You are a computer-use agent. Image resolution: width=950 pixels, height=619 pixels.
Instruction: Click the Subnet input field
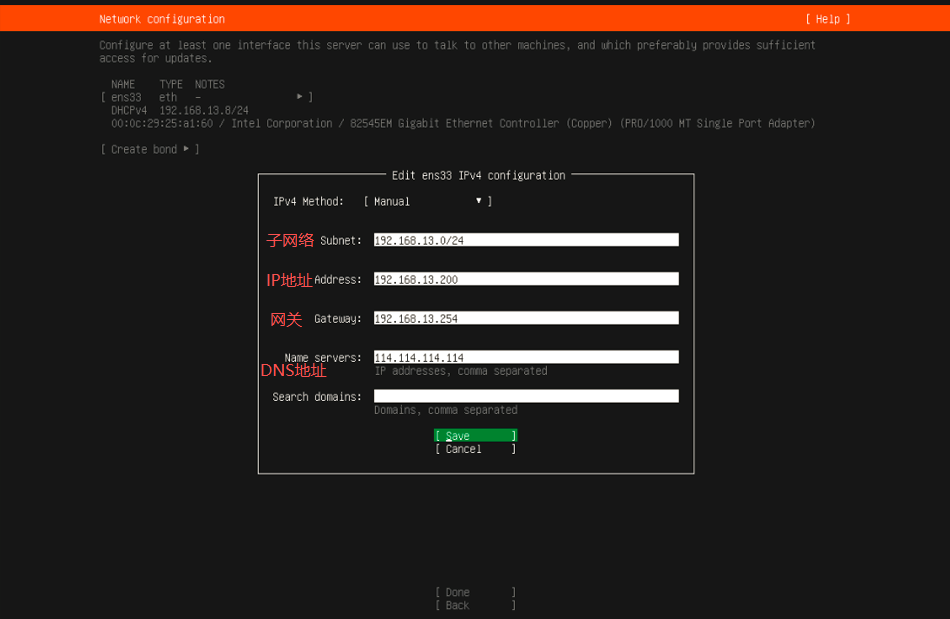coord(526,240)
